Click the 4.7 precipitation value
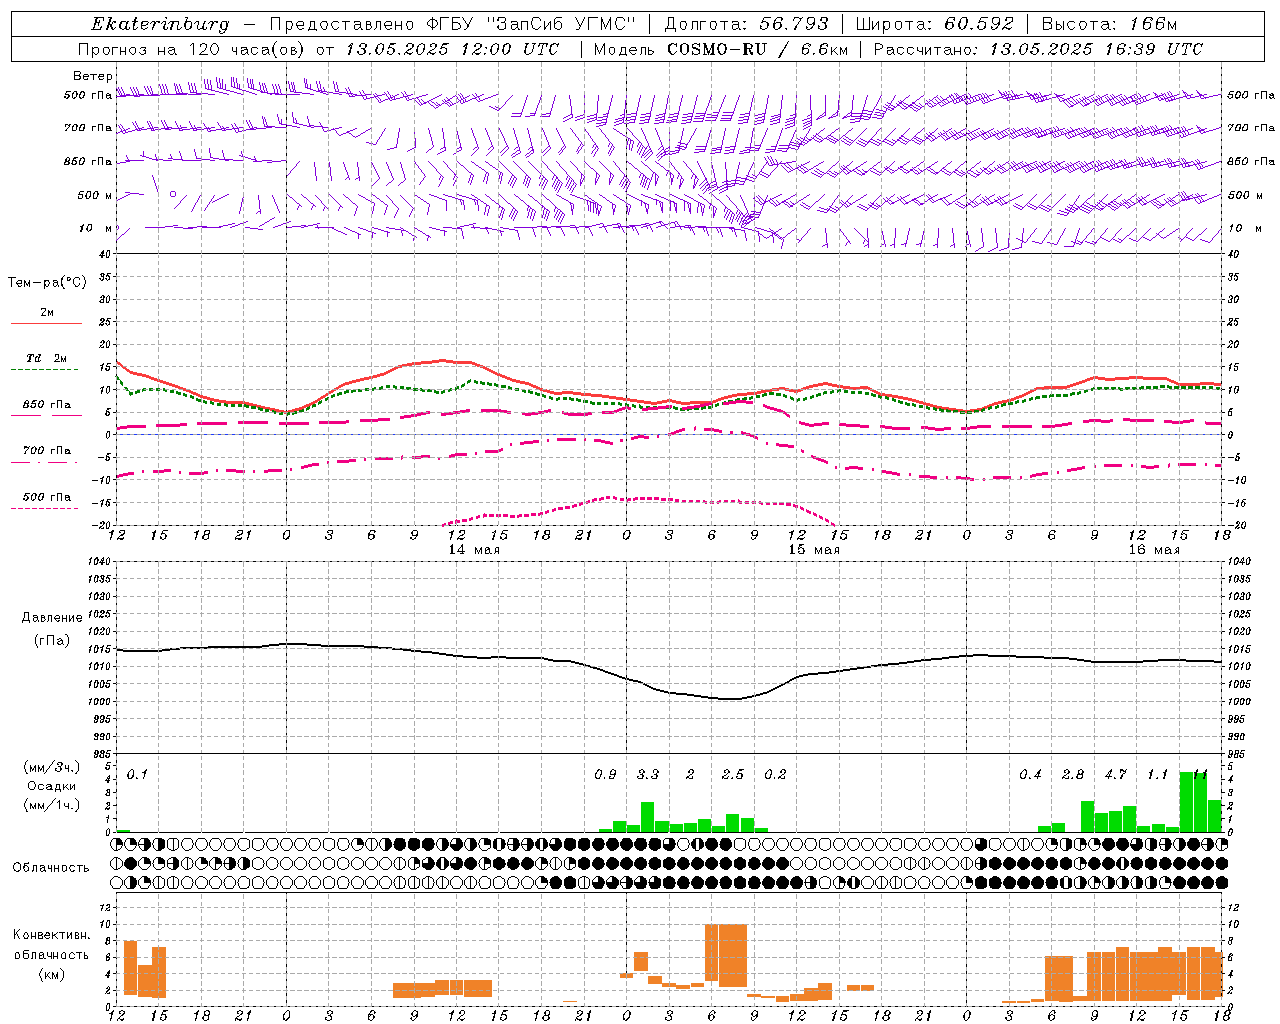The image size is (1280, 1024). [1115, 775]
